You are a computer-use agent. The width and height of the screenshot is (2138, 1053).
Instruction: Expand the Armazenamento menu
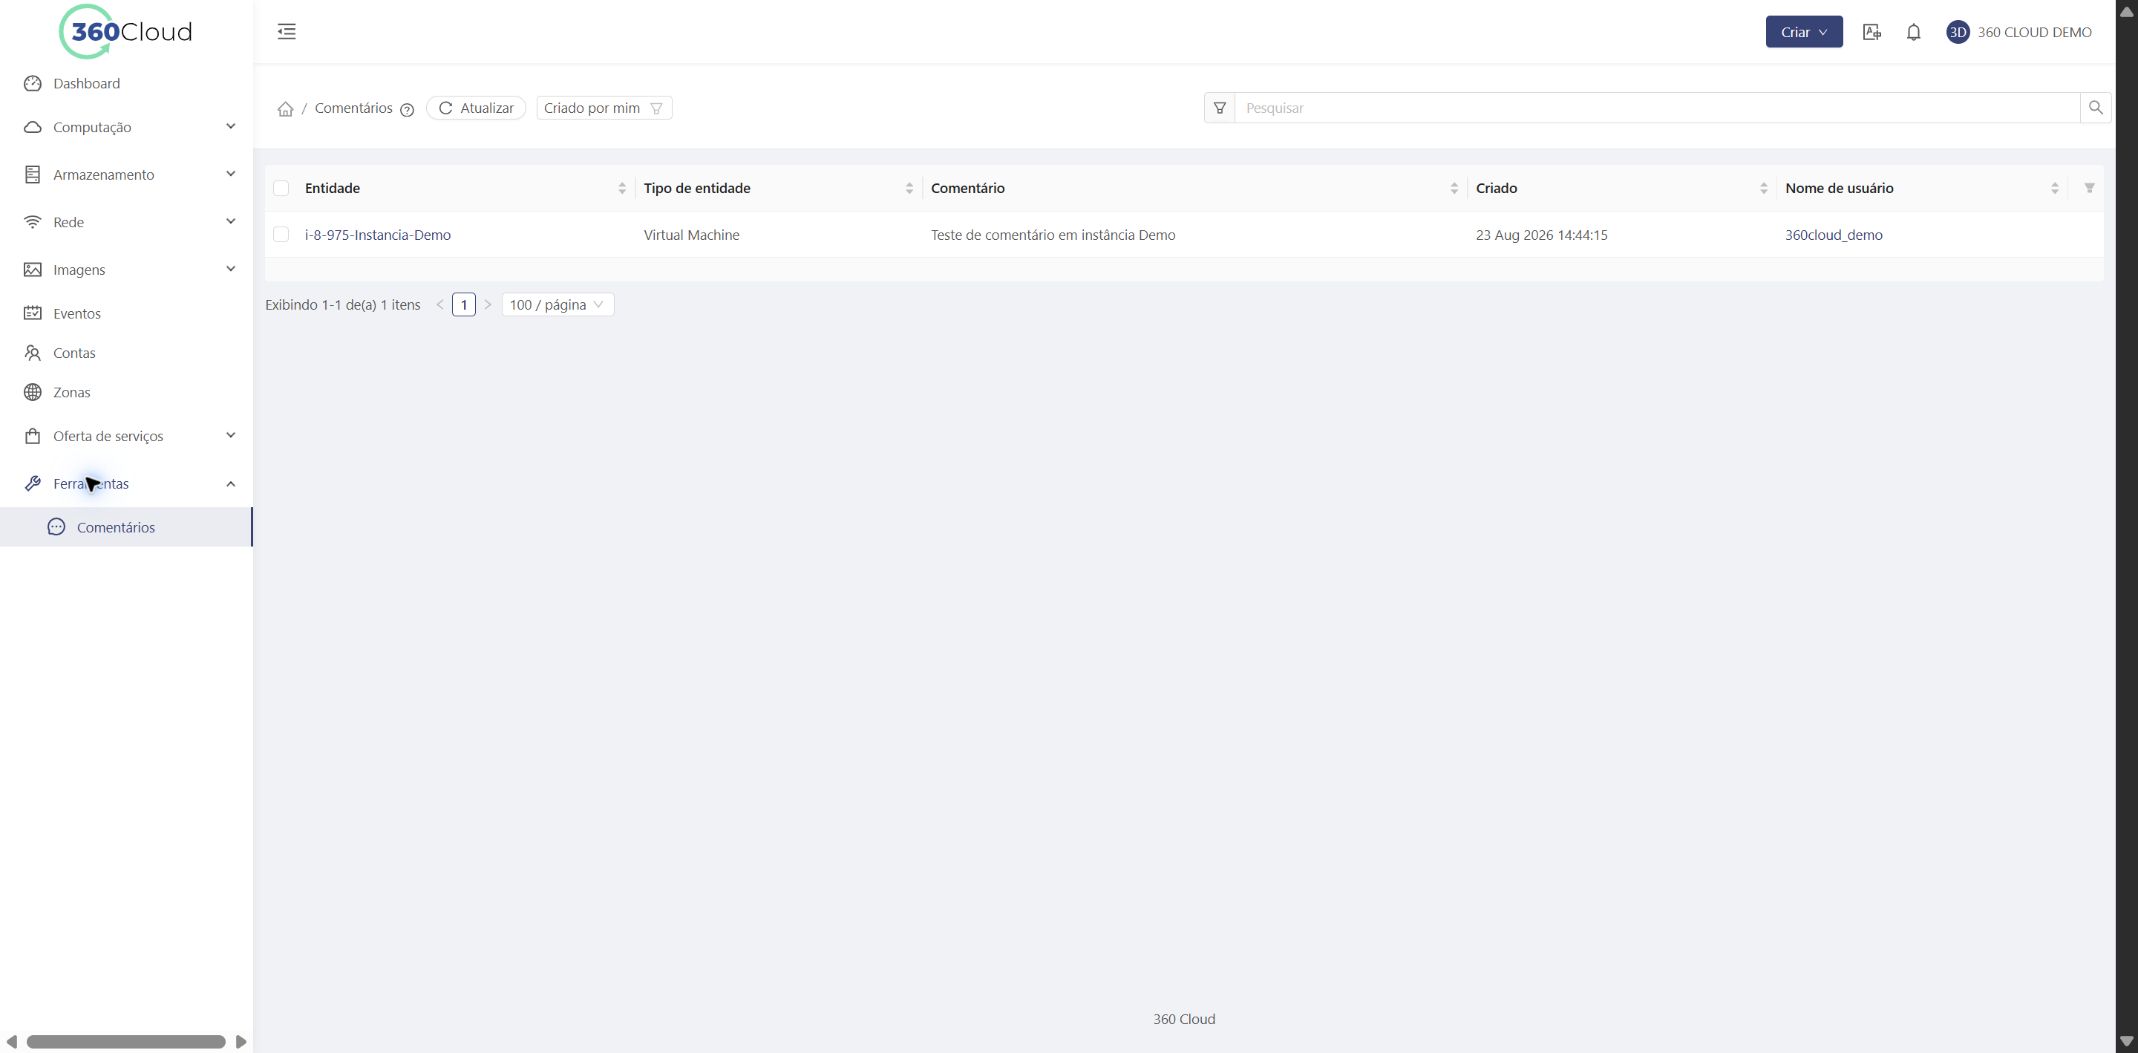click(x=126, y=175)
